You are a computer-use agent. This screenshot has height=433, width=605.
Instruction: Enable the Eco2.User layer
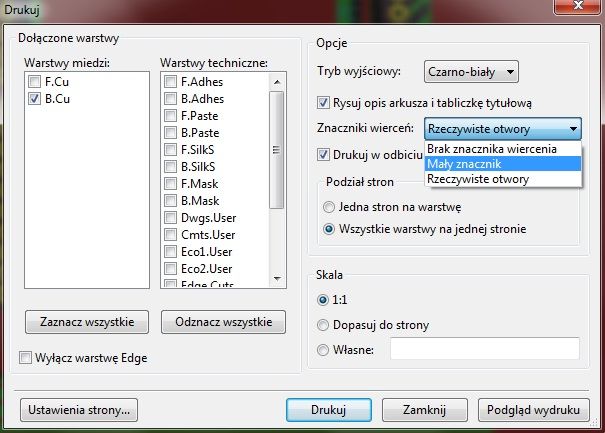(x=170, y=269)
